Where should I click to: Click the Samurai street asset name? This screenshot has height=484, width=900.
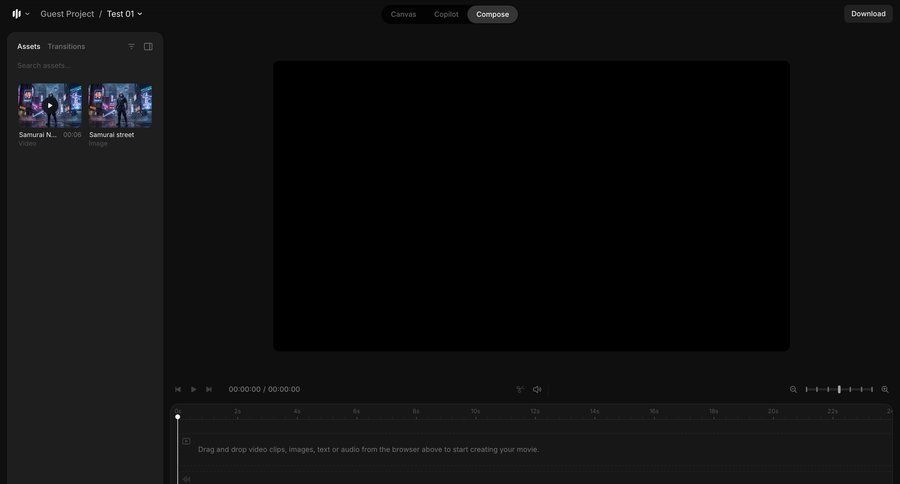(111, 135)
